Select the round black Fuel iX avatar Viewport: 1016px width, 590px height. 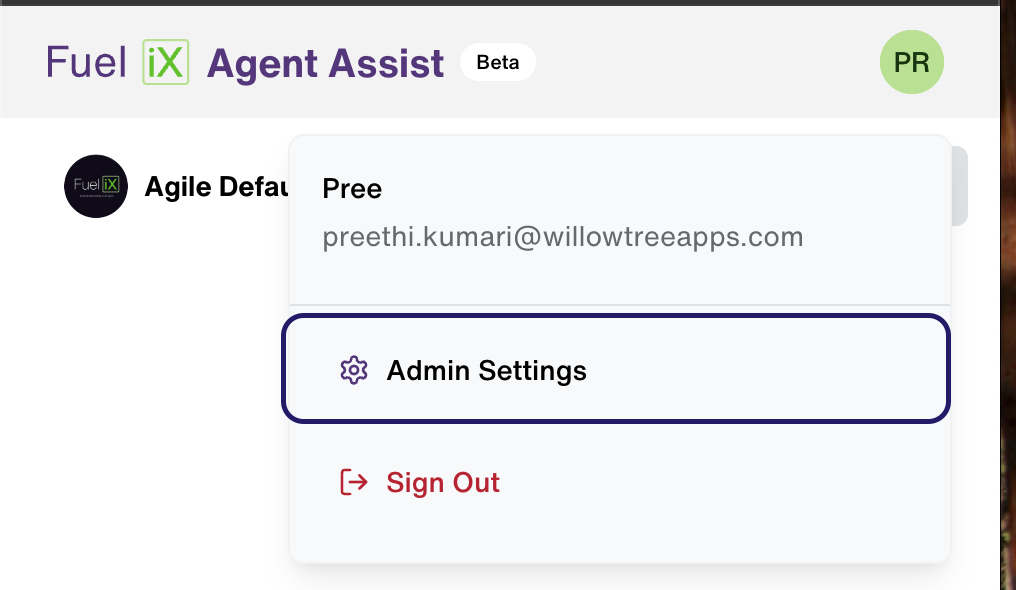click(96, 187)
